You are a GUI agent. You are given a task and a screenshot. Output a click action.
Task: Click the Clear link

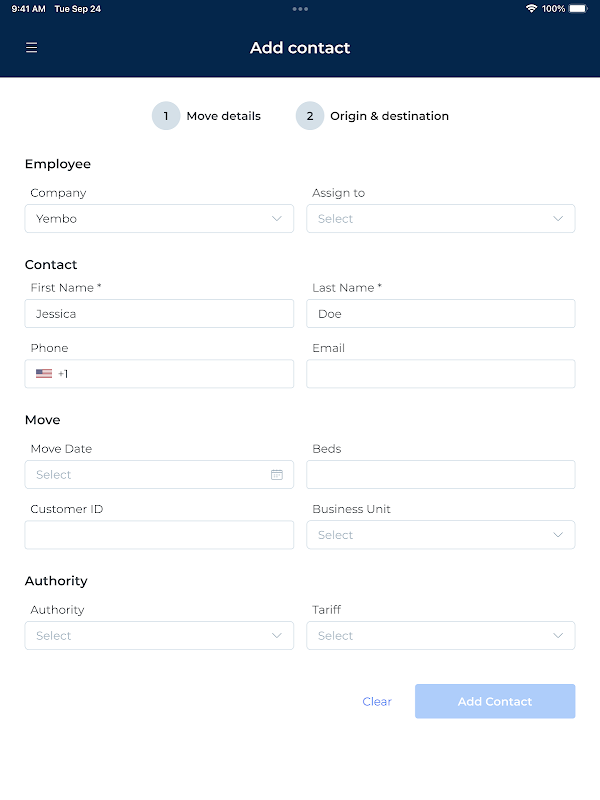click(377, 702)
